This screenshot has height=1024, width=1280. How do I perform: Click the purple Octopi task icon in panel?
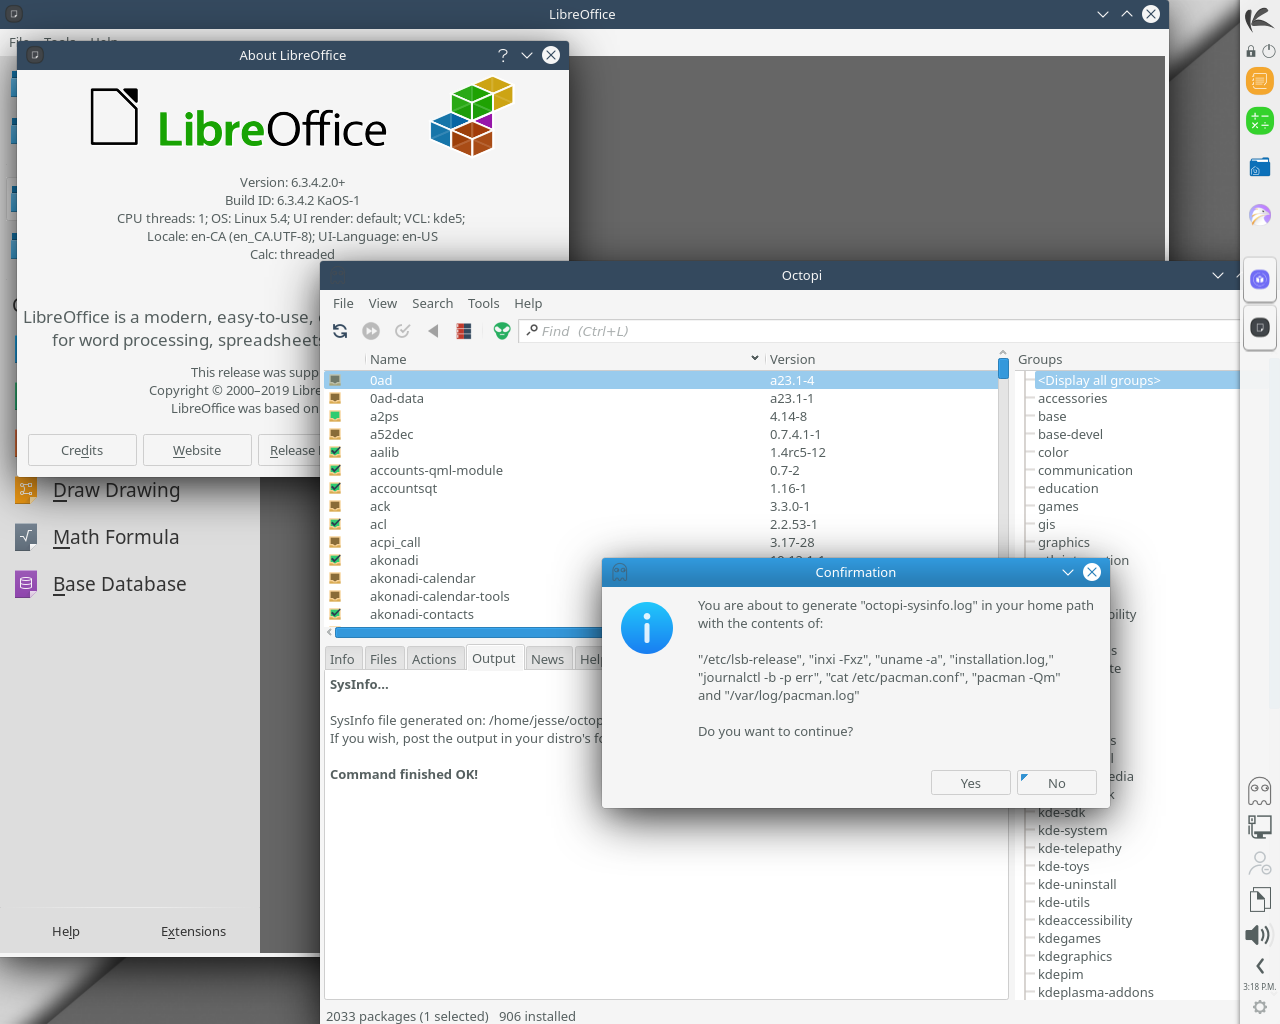pyautogui.click(x=1260, y=279)
